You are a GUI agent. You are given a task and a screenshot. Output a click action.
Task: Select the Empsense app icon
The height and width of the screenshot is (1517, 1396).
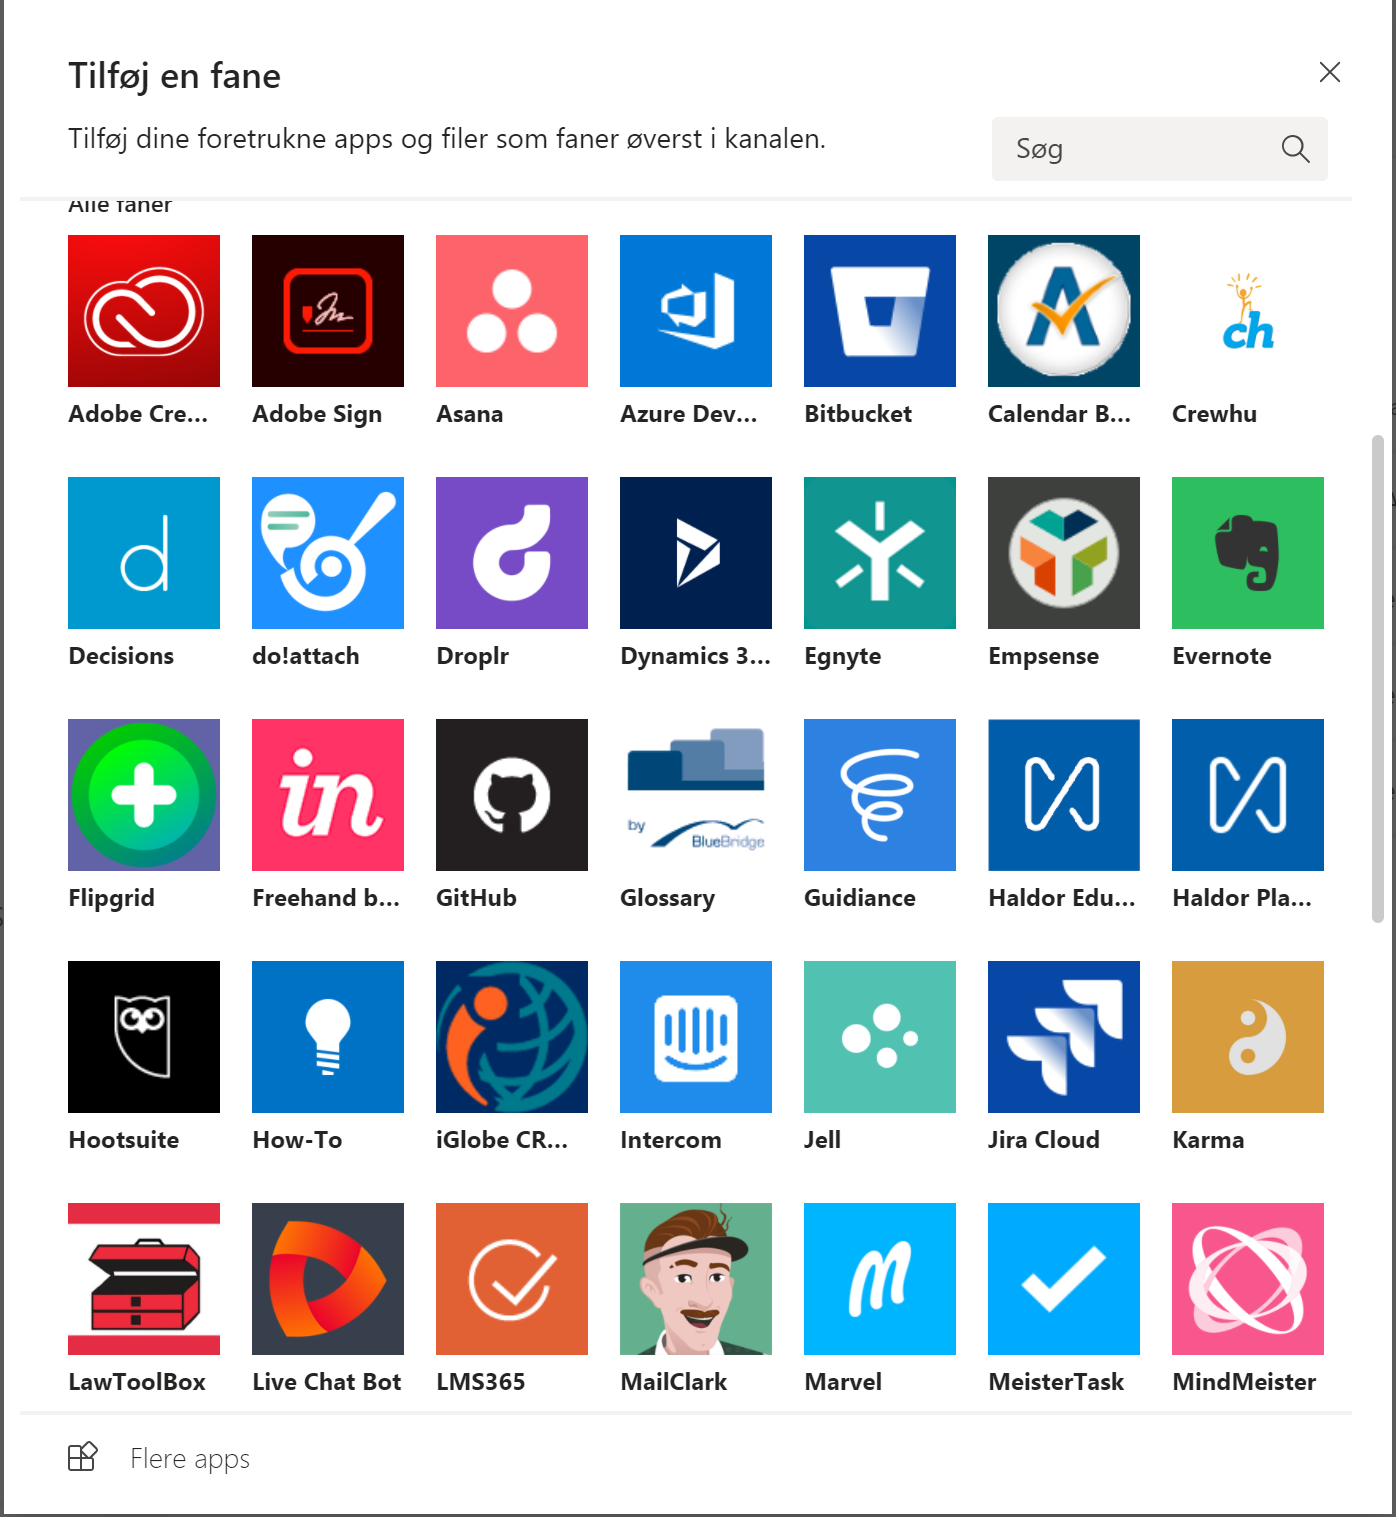[1064, 553]
